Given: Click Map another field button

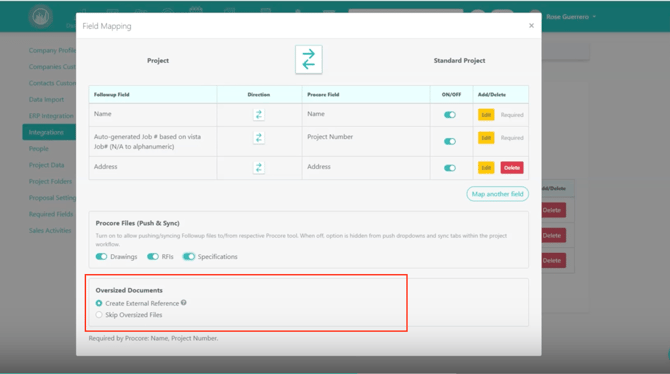Looking at the screenshot, I should pyautogui.click(x=497, y=194).
